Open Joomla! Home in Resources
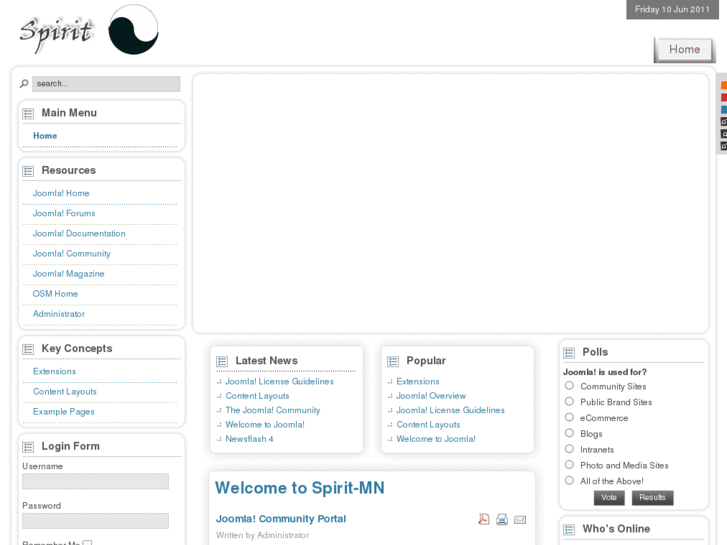The image size is (727, 545). point(61,193)
